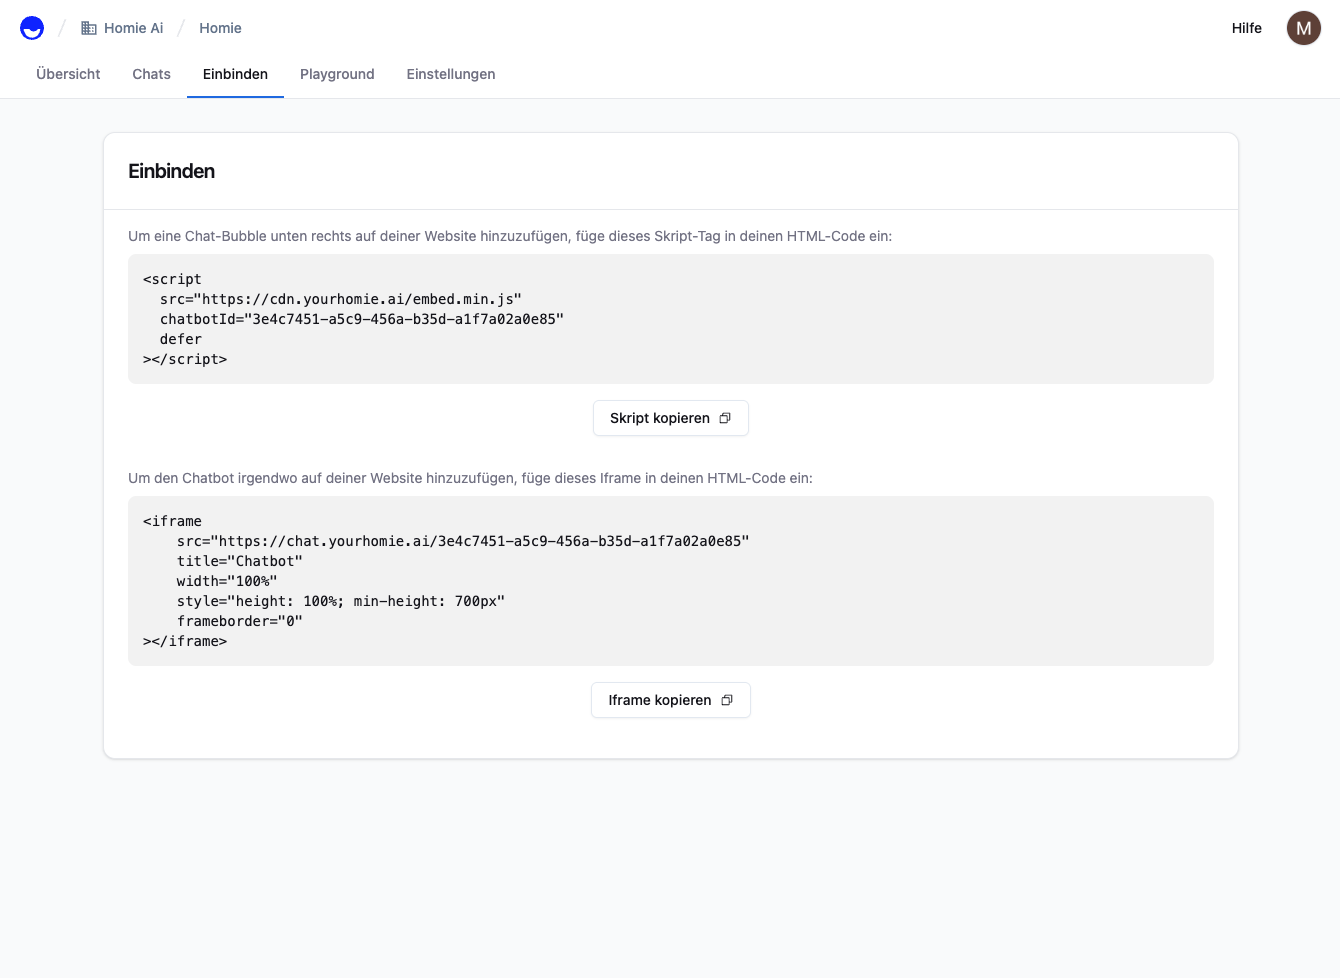This screenshot has width=1340, height=978.
Task: Click the Homie breadcrumb entry
Action: (220, 28)
